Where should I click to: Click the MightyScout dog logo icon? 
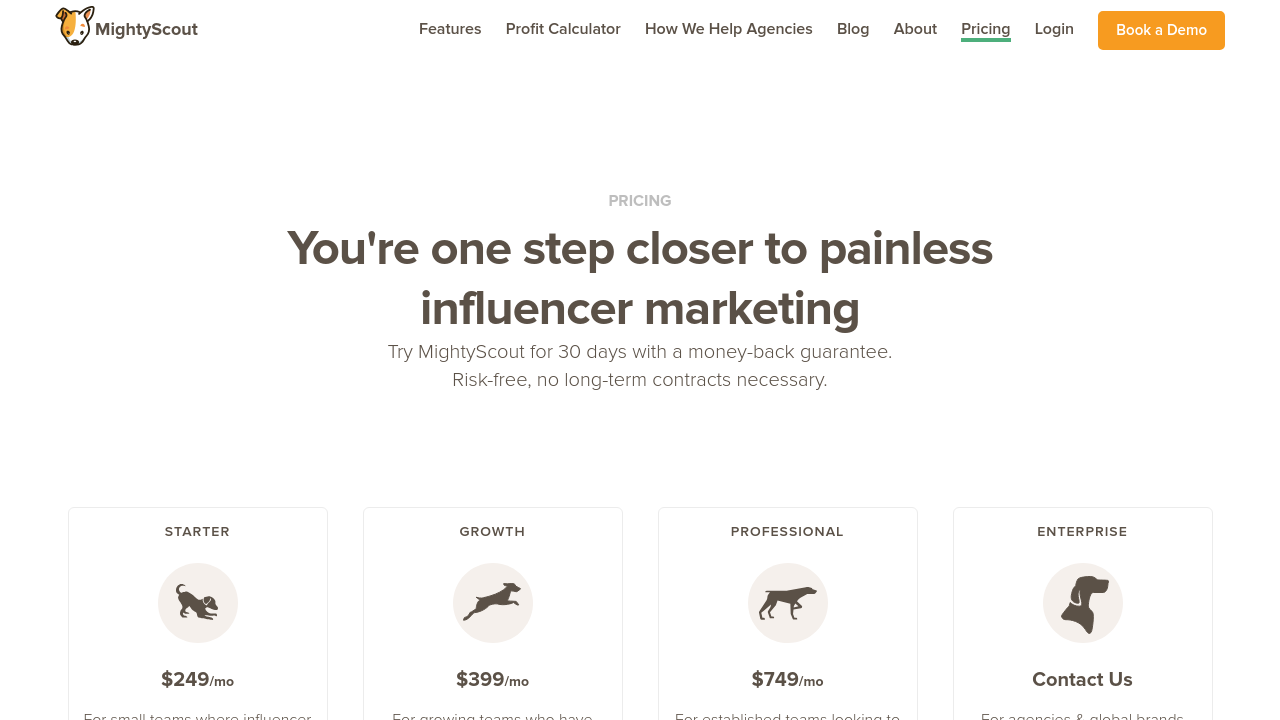(x=75, y=26)
